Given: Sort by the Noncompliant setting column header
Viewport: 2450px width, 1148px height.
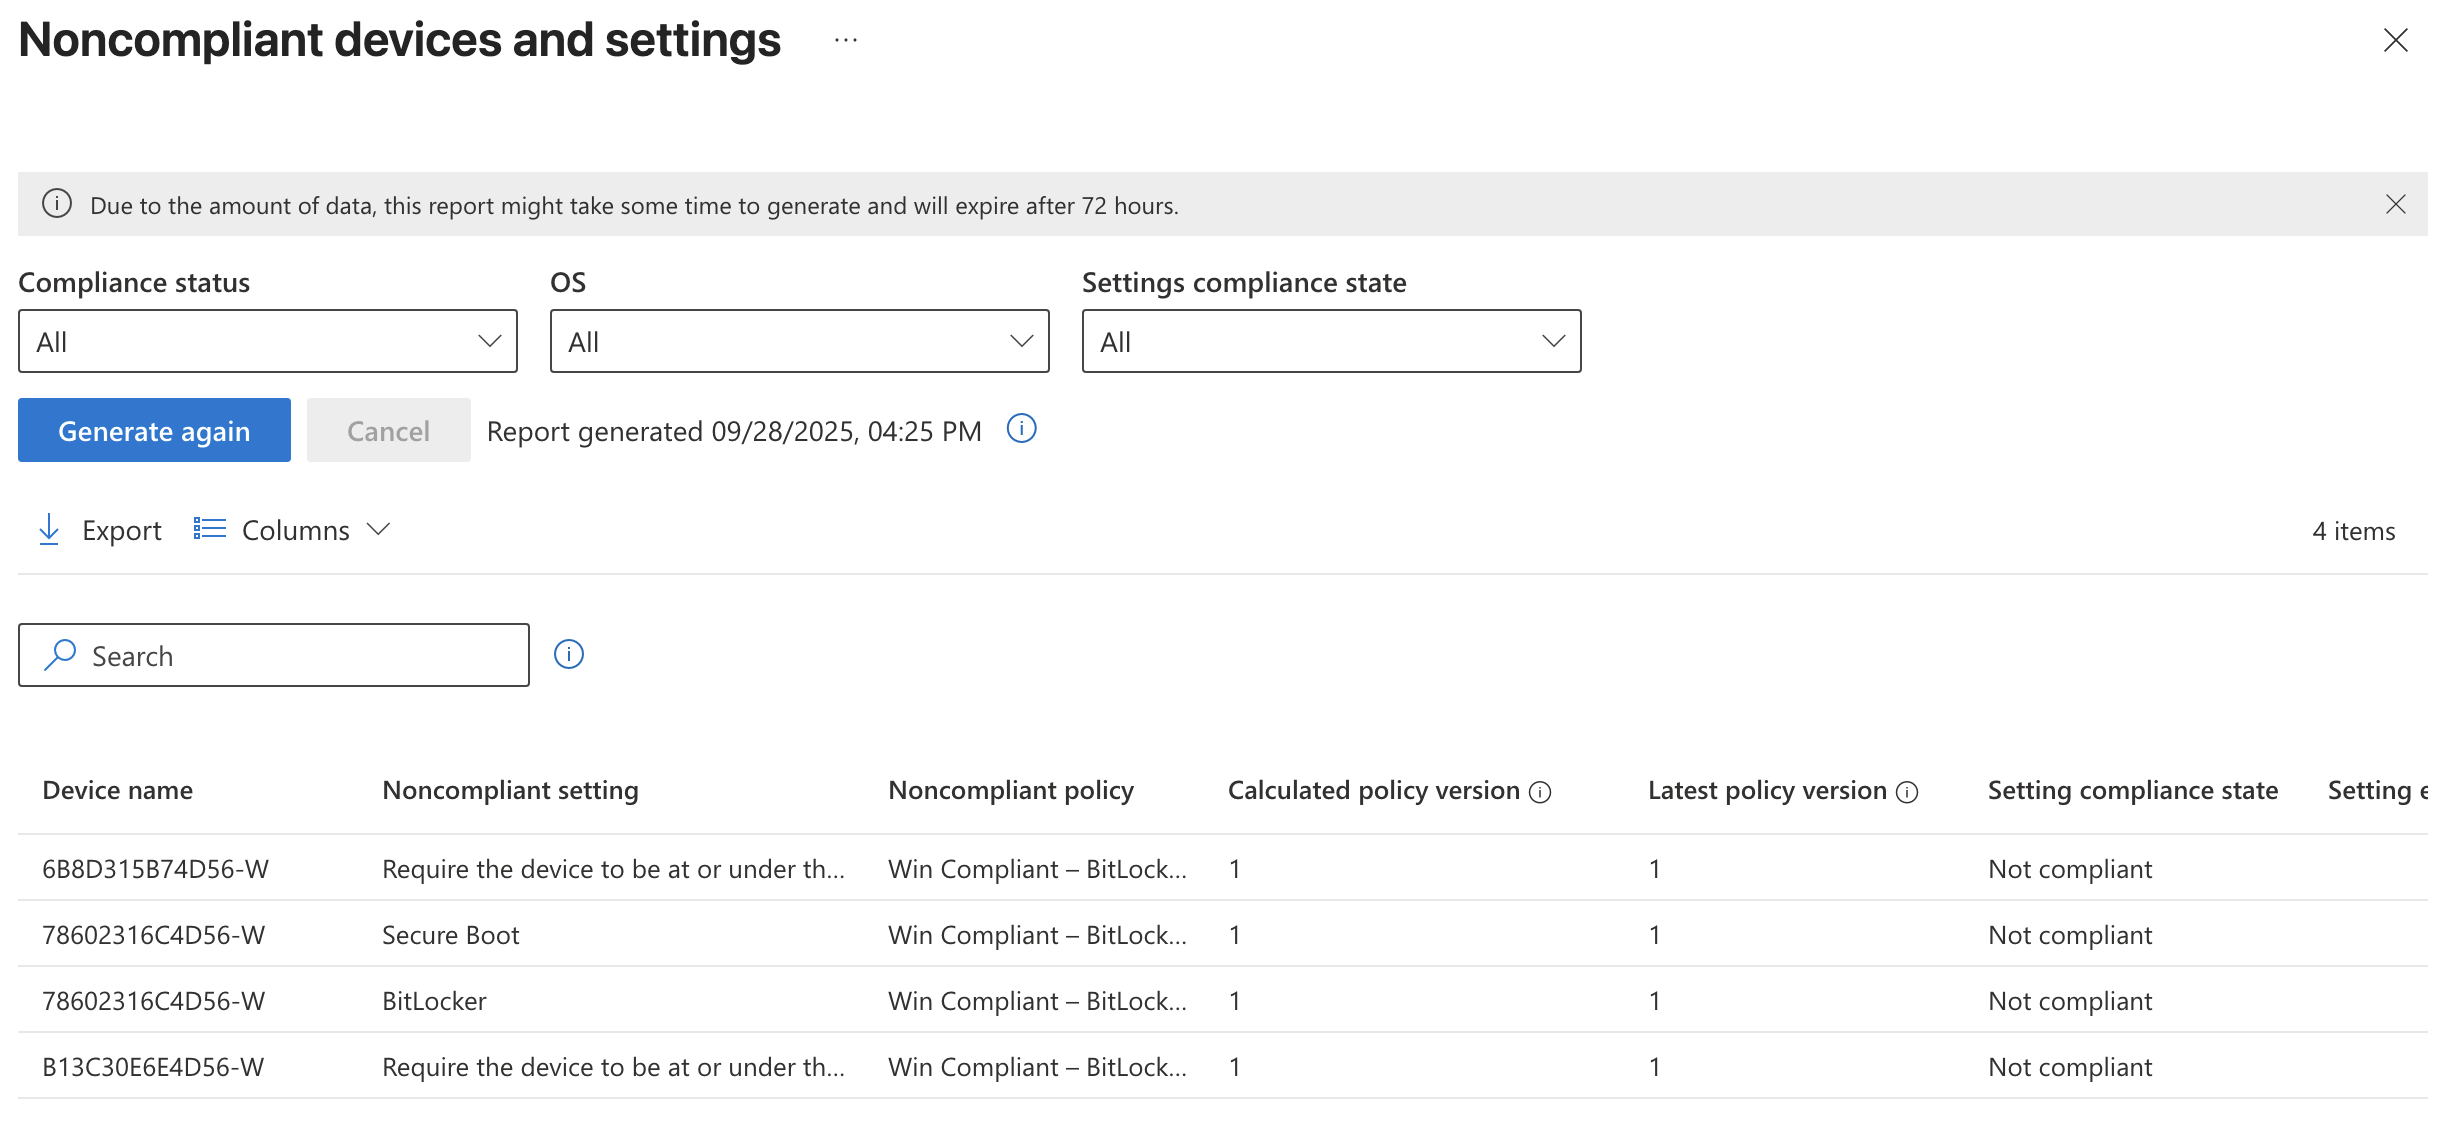Looking at the screenshot, I should (511, 789).
